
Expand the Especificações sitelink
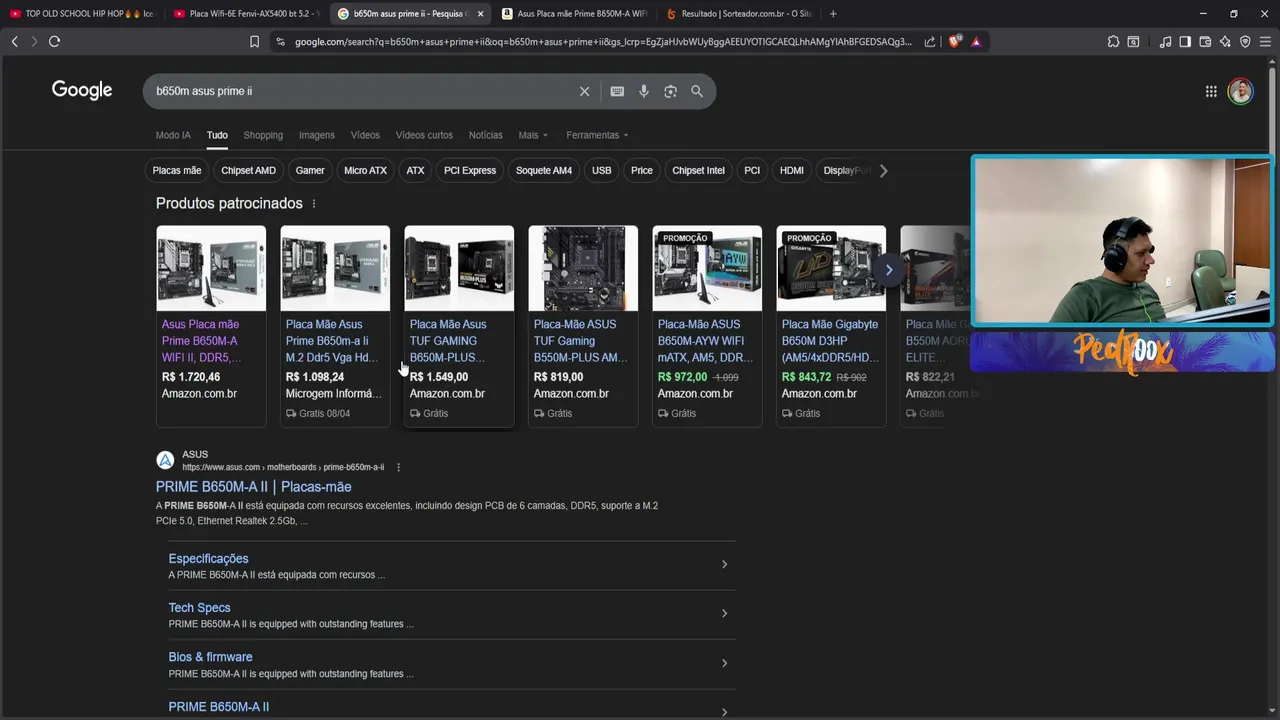(725, 564)
